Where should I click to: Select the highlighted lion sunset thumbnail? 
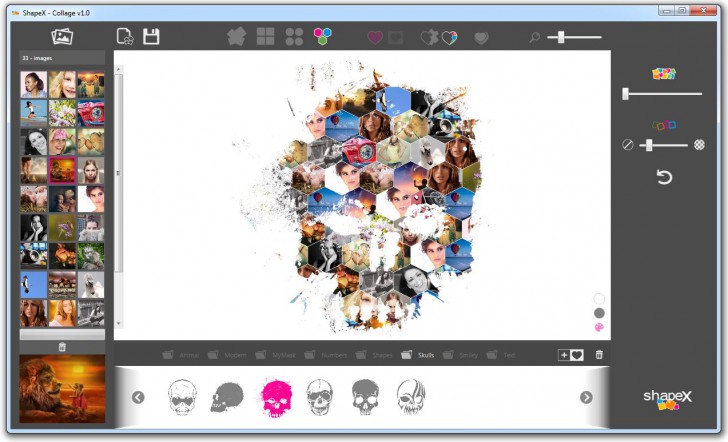coord(62,170)
